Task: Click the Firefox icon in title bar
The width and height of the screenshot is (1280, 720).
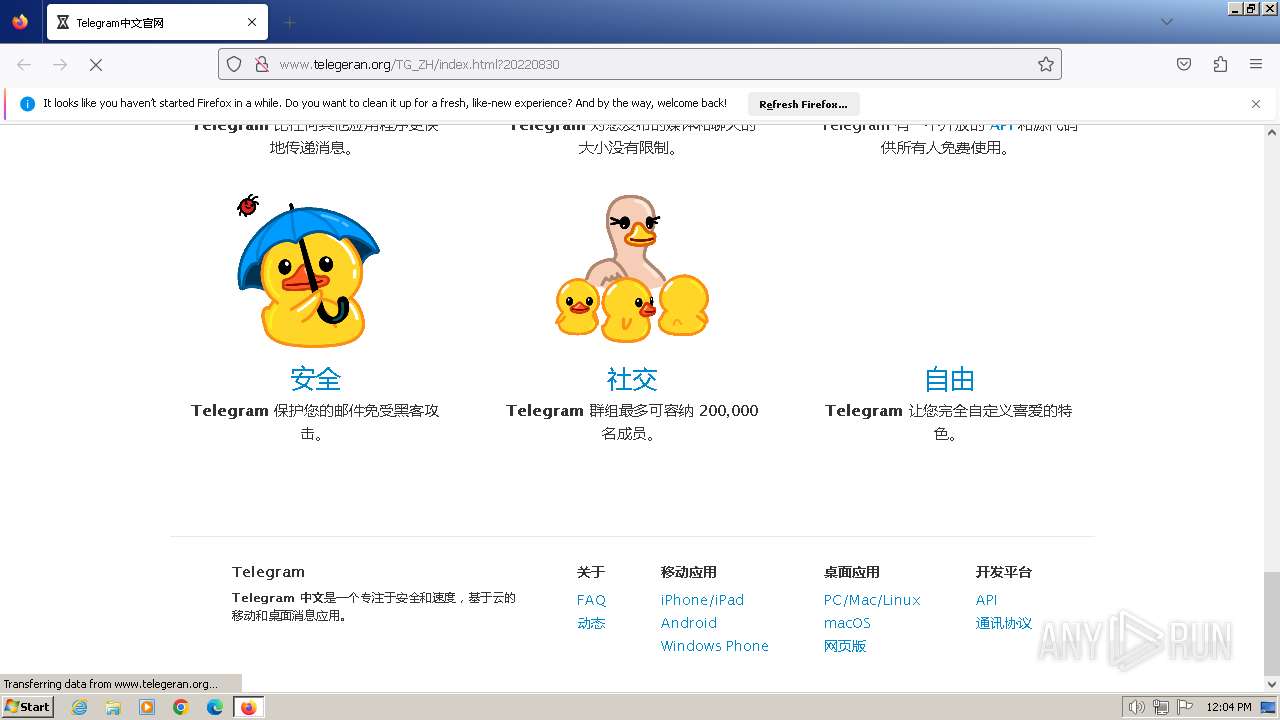Action: (20, 21)
